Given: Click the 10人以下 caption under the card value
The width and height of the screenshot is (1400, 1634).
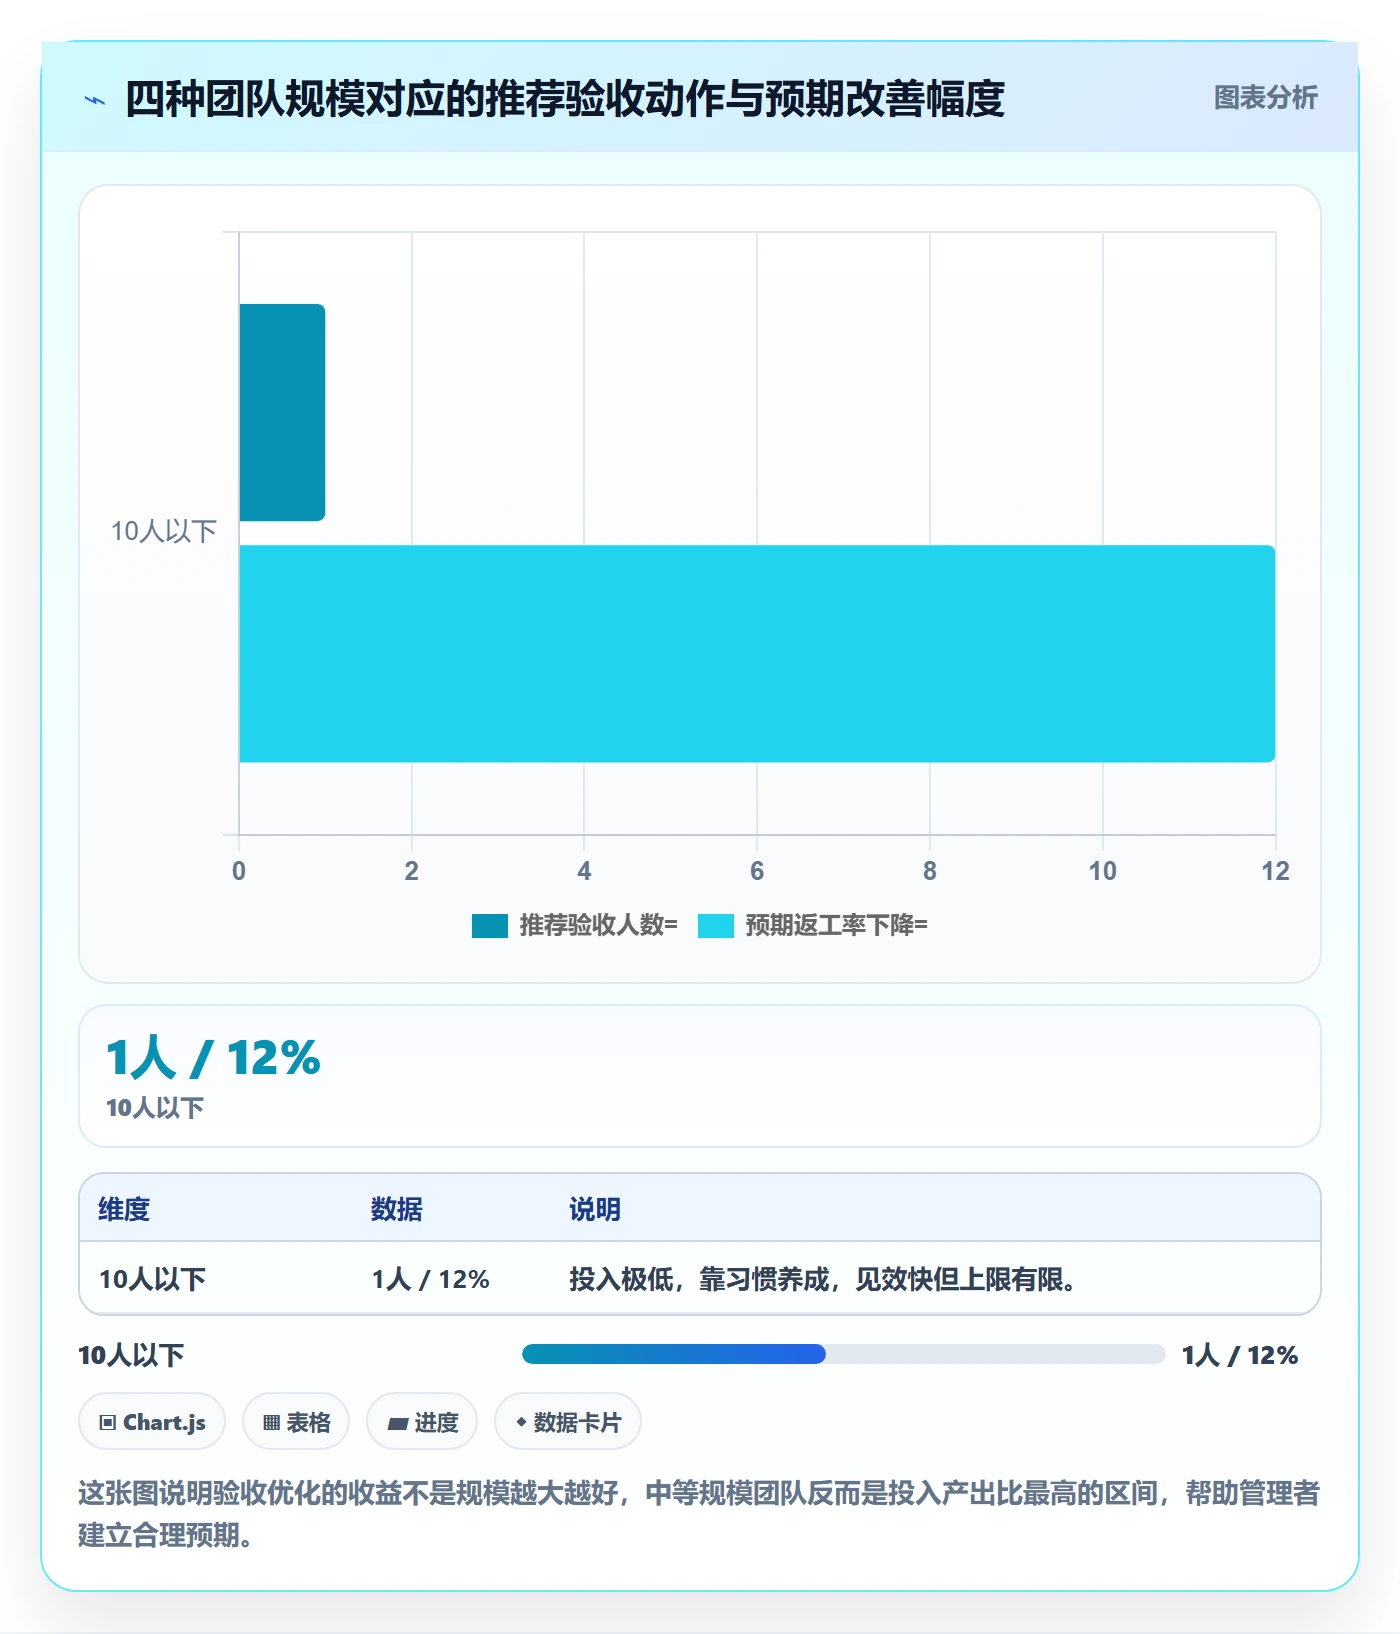Looking at the screenshot, I should (155, 1108).
